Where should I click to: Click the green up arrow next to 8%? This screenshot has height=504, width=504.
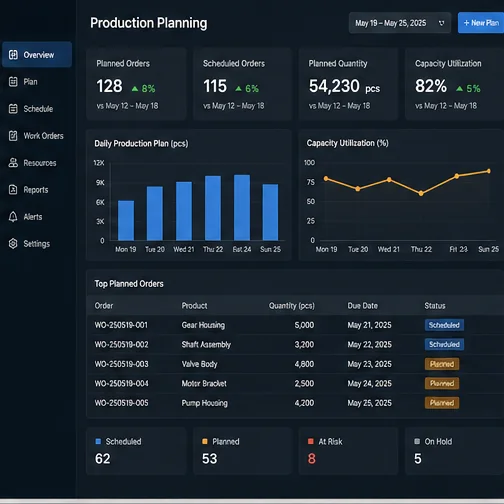(135, 89)
